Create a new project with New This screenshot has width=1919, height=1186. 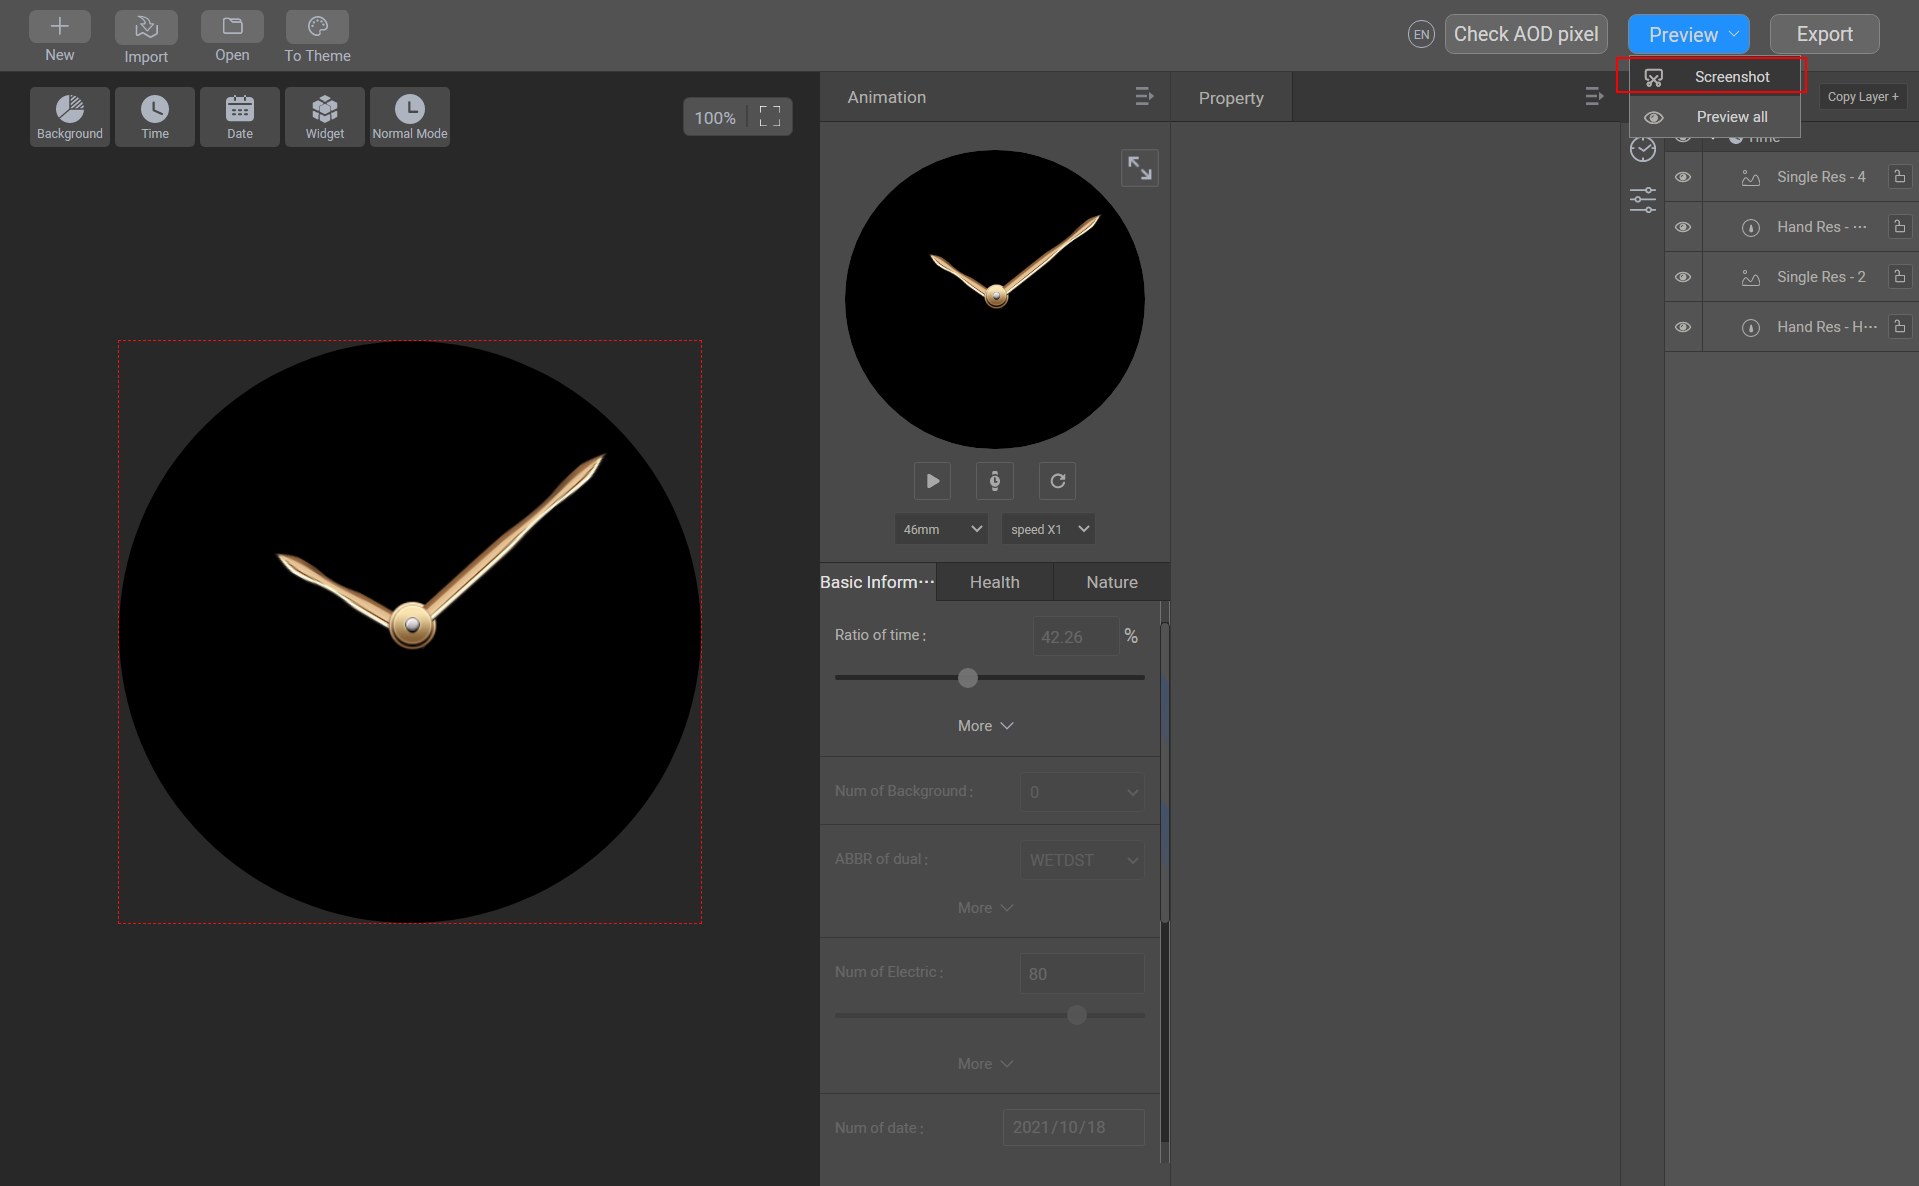pyautogui.click(x=59, y=36)
